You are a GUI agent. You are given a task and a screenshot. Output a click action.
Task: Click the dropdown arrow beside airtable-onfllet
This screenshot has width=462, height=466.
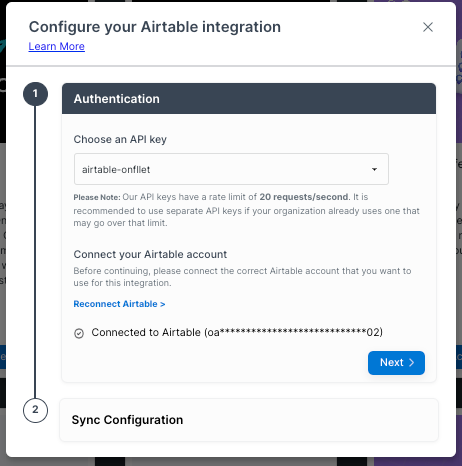(374, 169)
